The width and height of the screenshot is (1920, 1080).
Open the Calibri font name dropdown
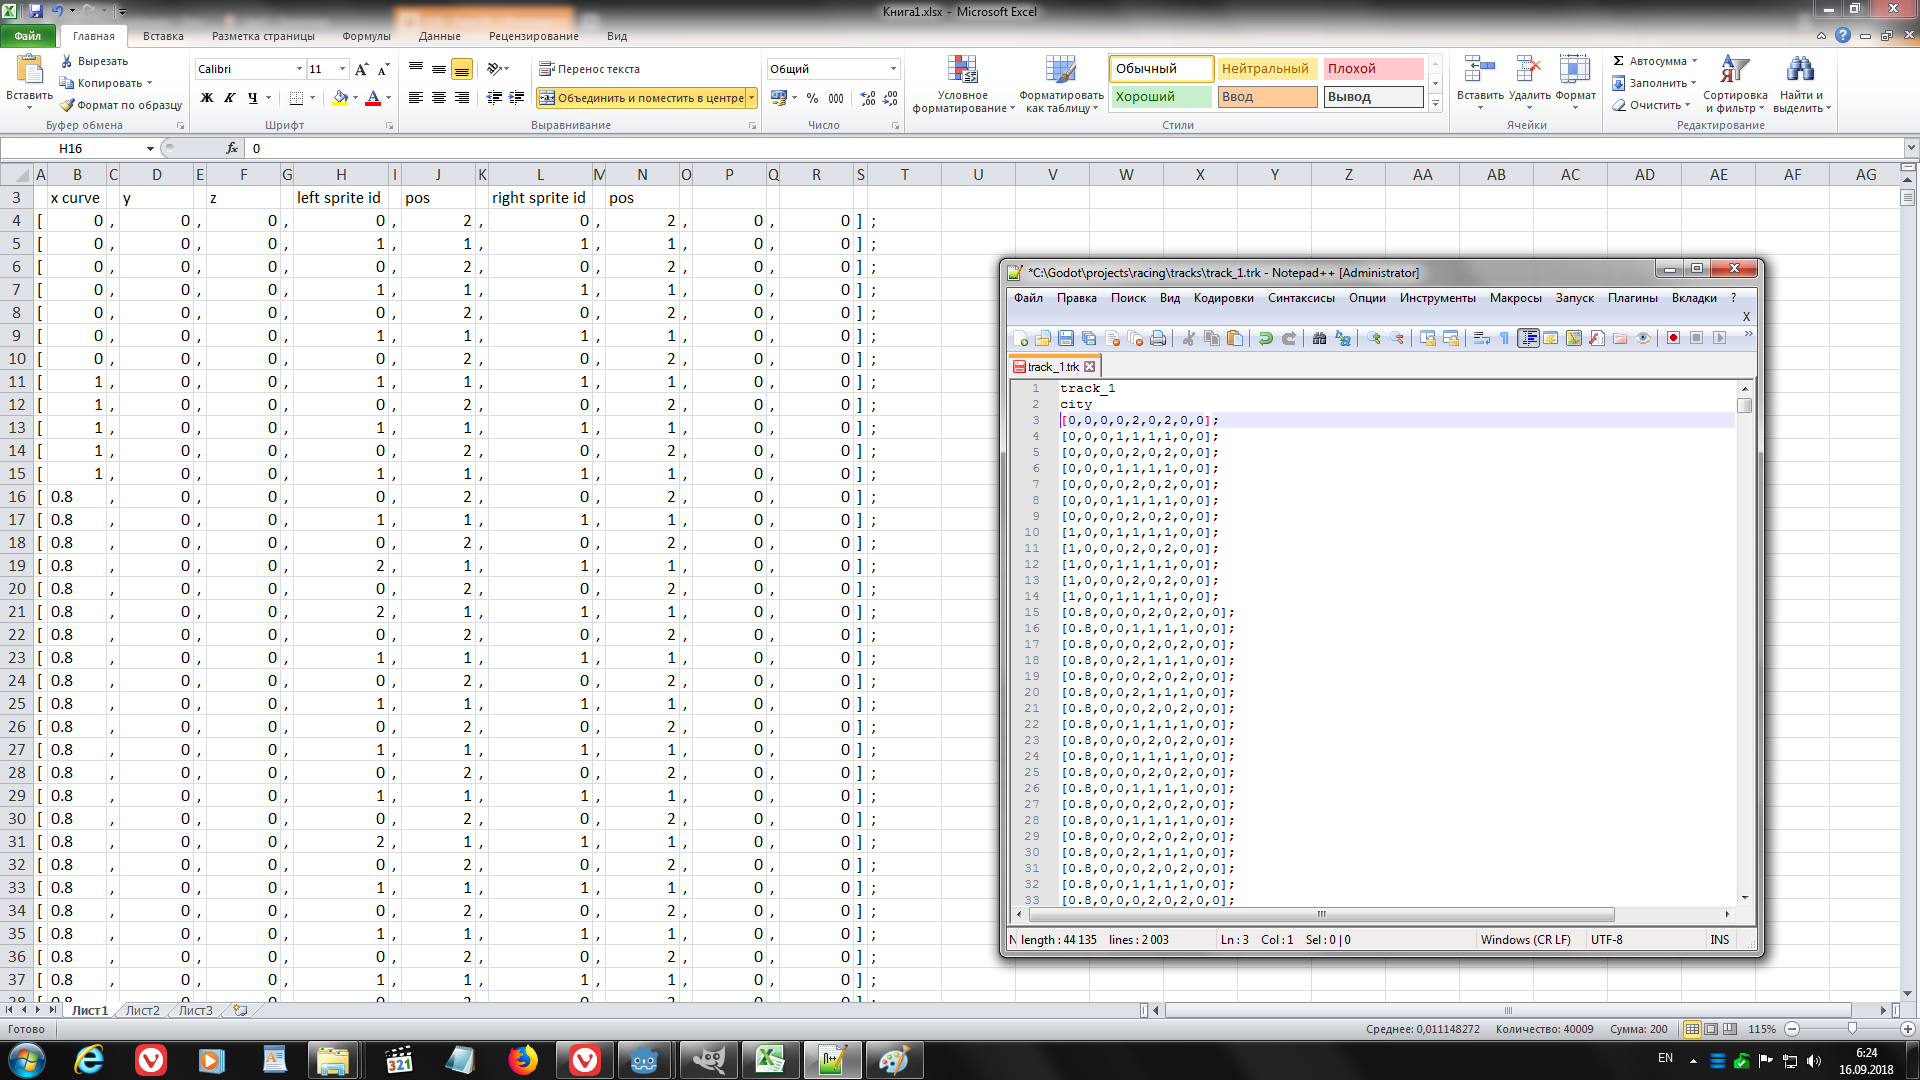coord(299,69)
